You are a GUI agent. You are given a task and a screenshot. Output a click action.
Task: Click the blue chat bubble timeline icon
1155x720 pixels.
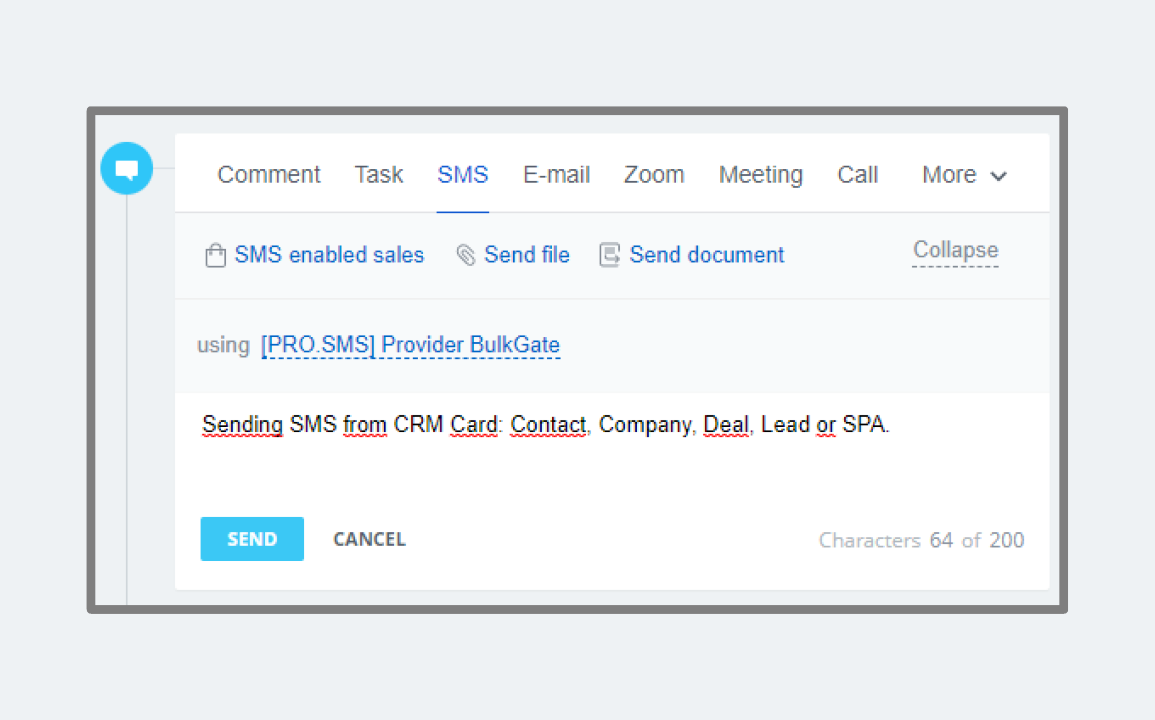point(127,169)
